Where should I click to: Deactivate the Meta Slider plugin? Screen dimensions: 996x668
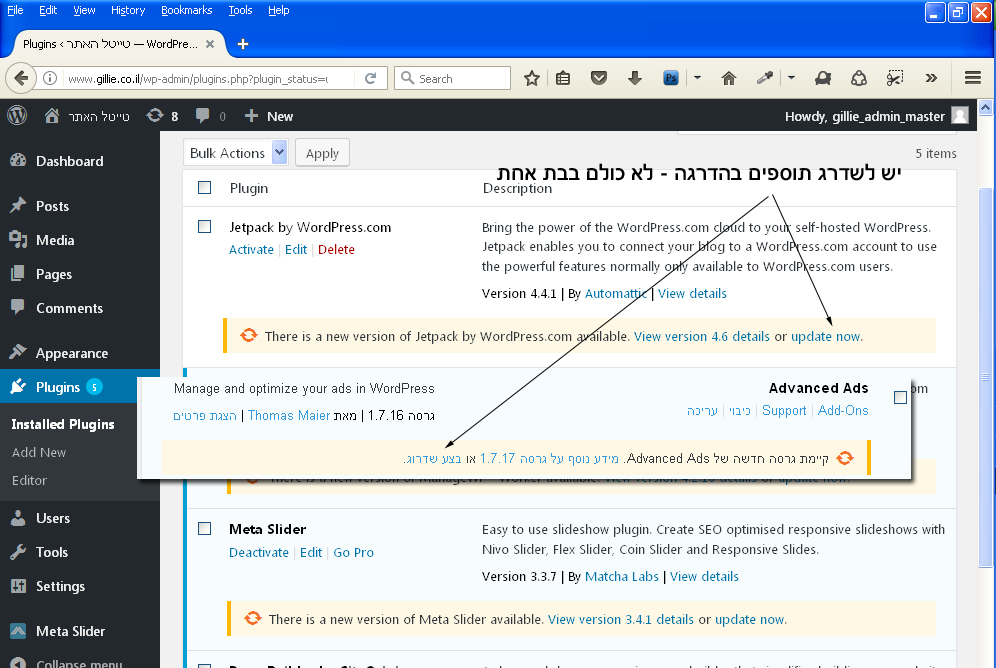259,552
